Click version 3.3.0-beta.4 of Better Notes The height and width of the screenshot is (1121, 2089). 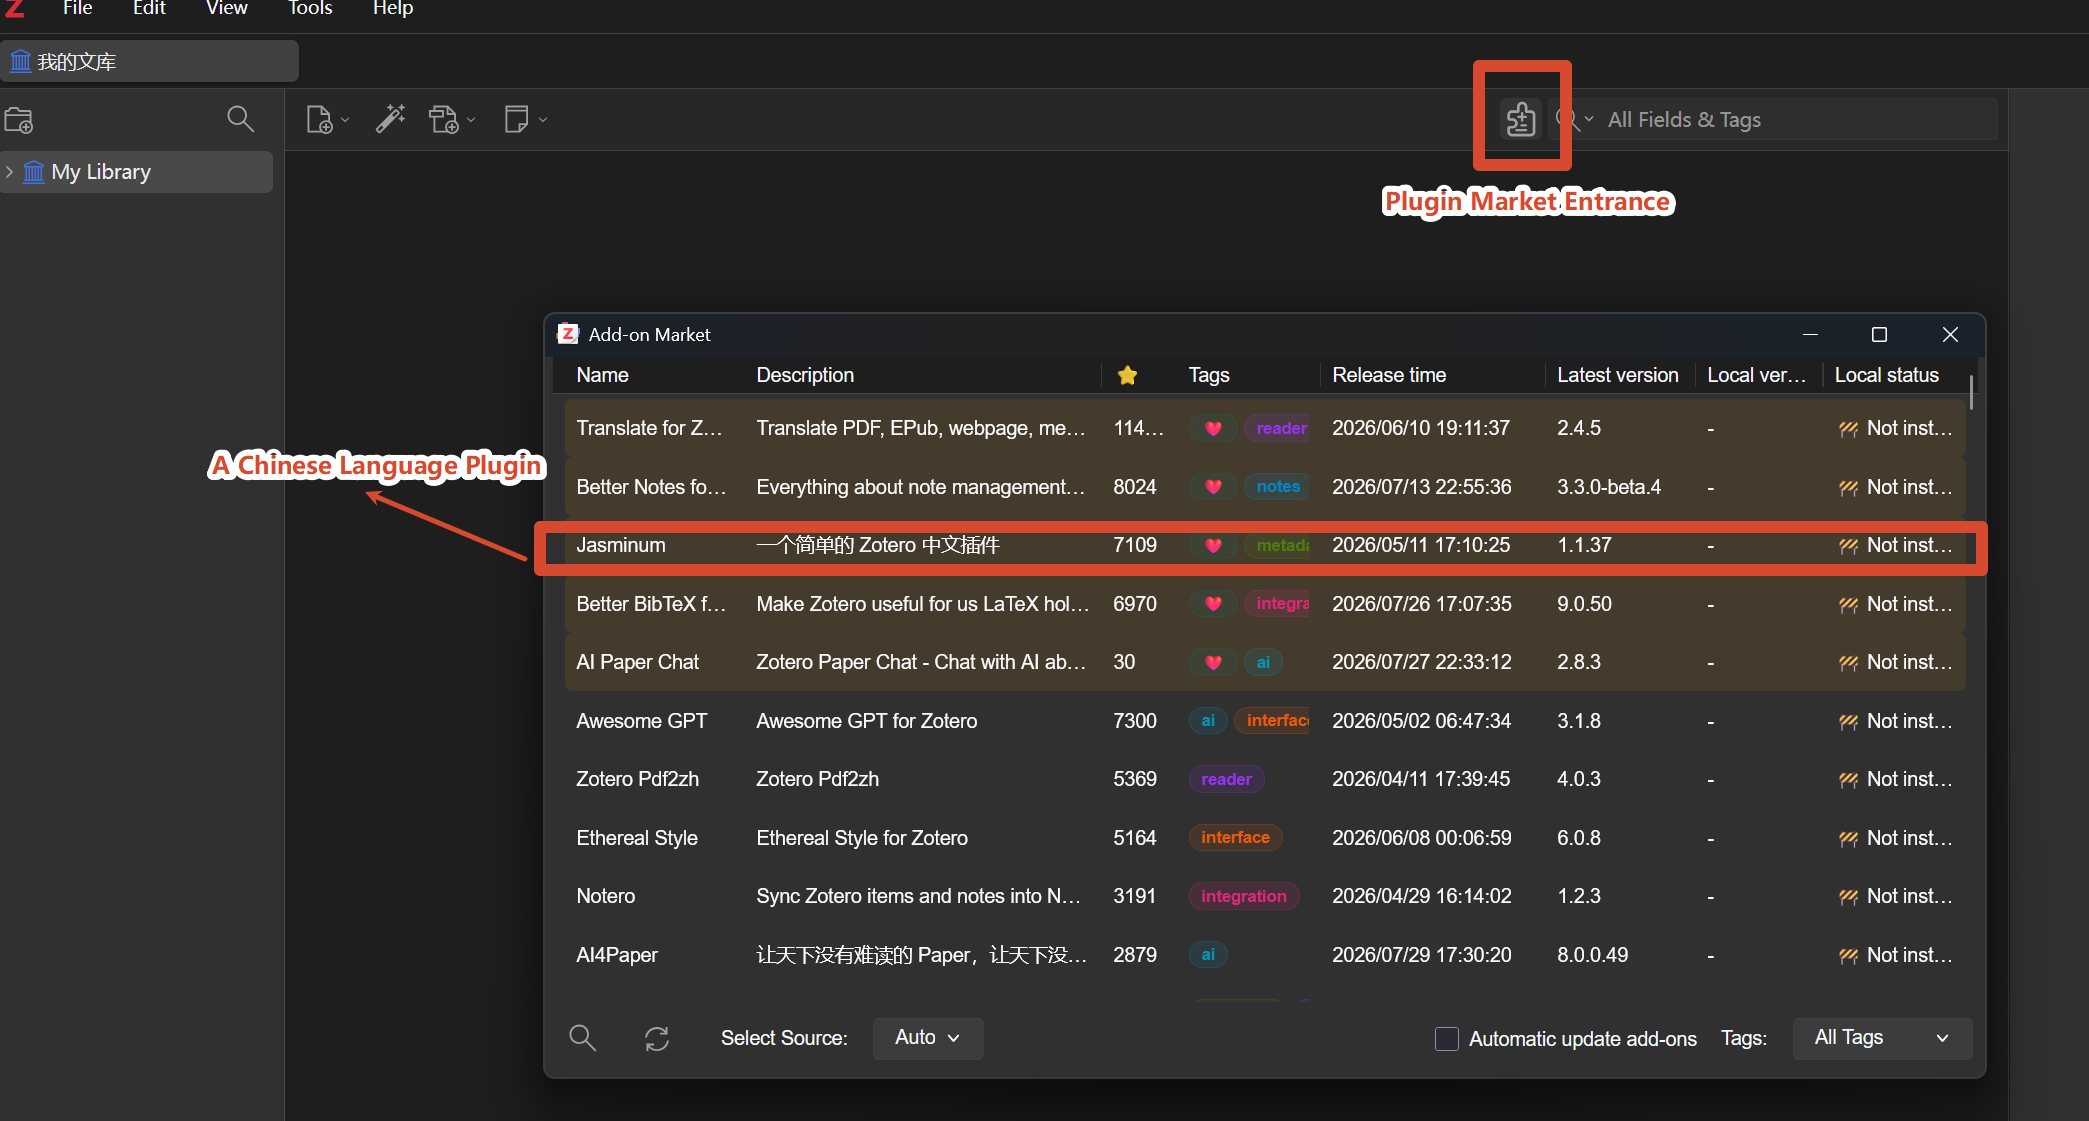tap(1609, 487)
